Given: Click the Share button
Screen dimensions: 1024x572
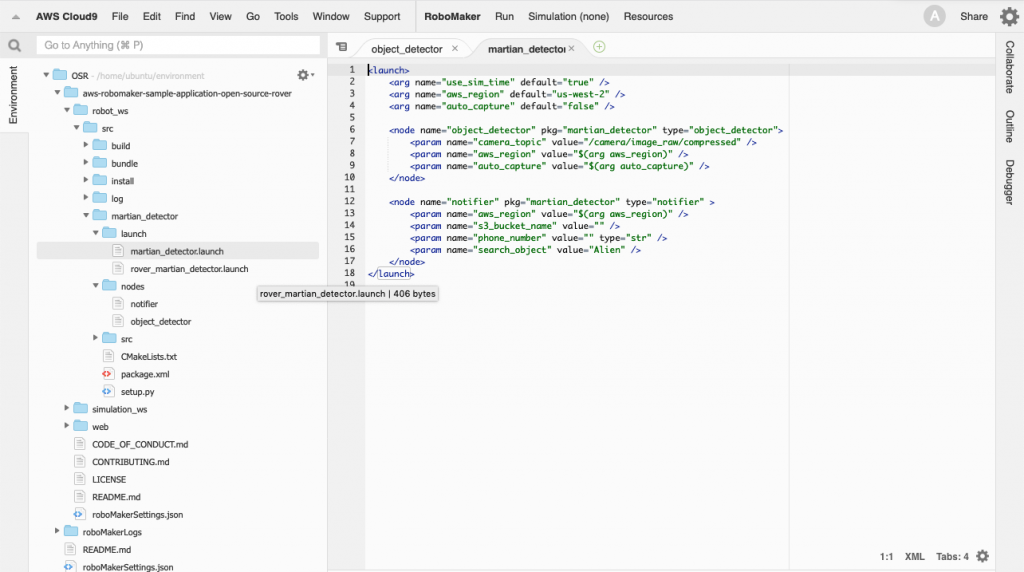Looking at the screenshot, I should 973,17.
